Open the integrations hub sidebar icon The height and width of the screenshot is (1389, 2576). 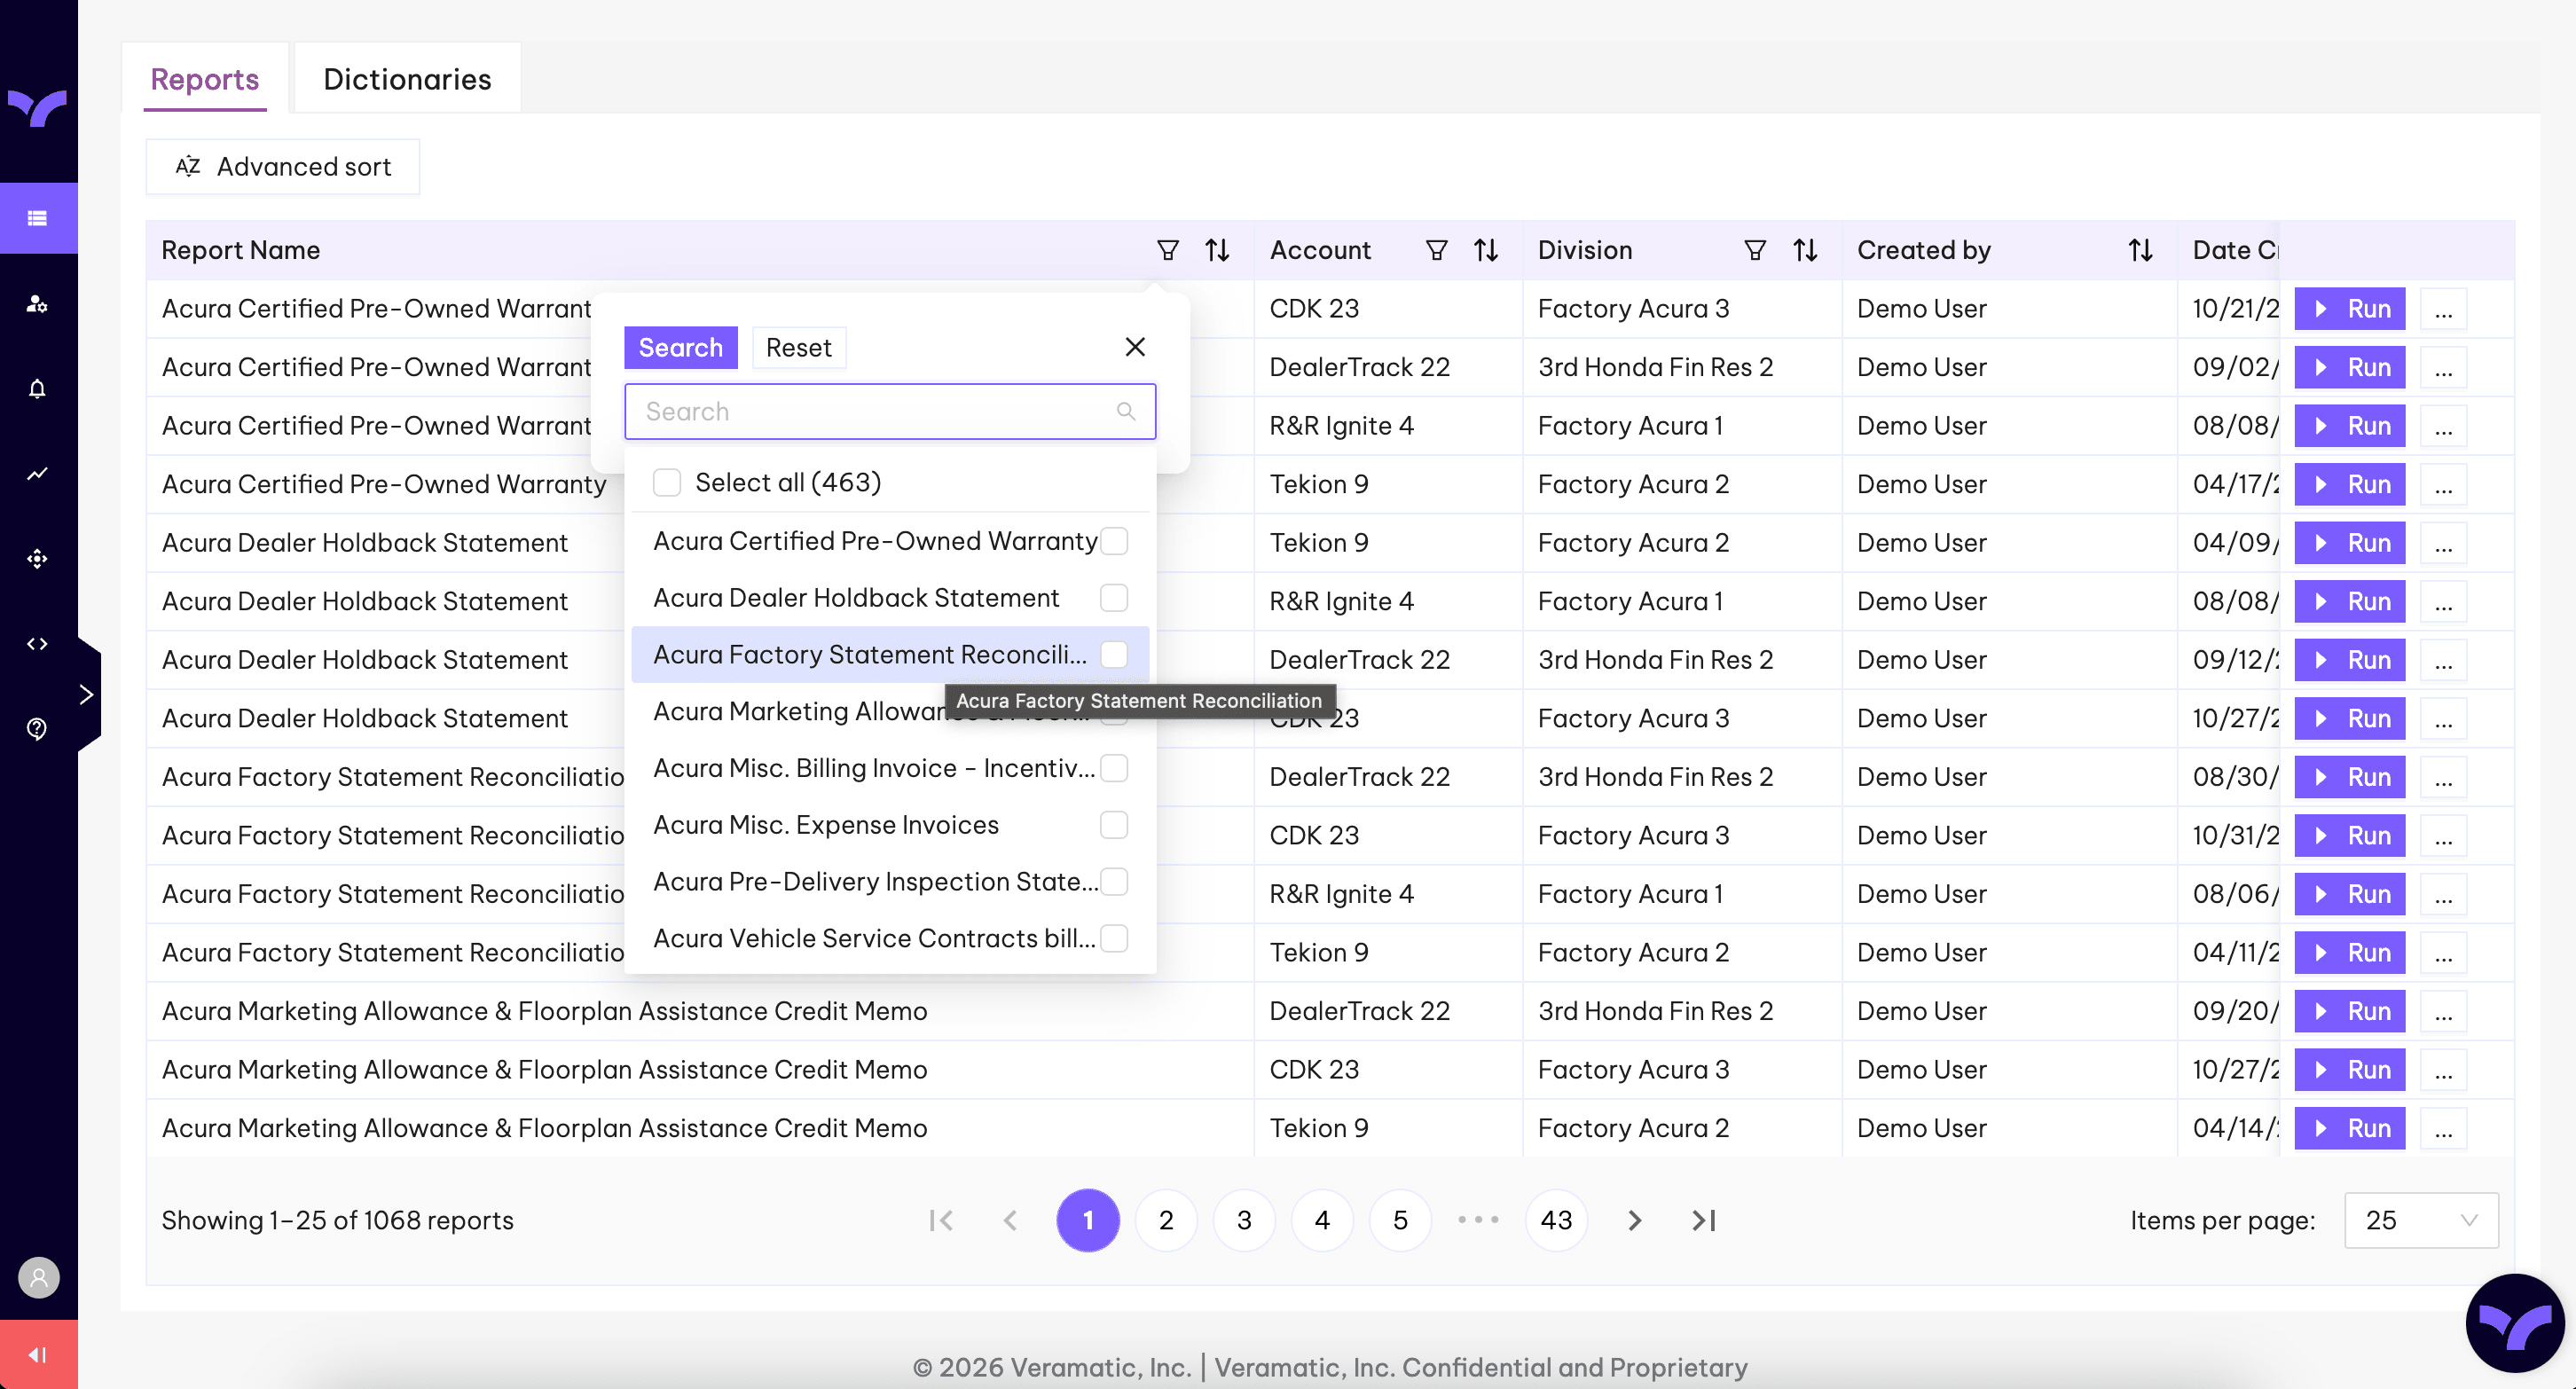38,558
